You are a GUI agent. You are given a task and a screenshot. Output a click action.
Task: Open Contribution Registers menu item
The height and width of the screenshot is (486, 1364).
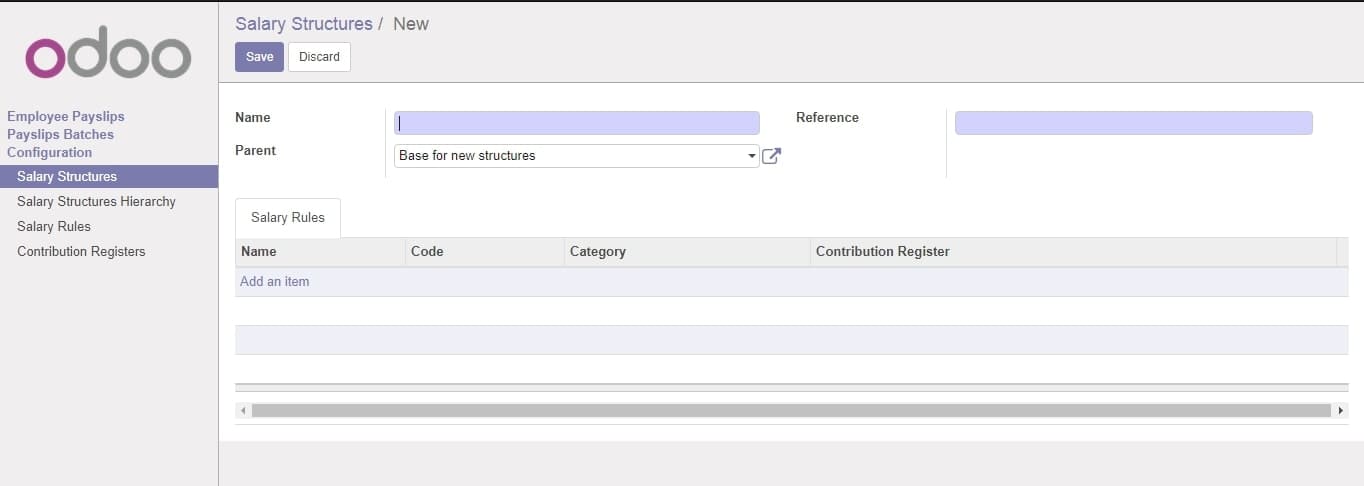click(81, 252)
